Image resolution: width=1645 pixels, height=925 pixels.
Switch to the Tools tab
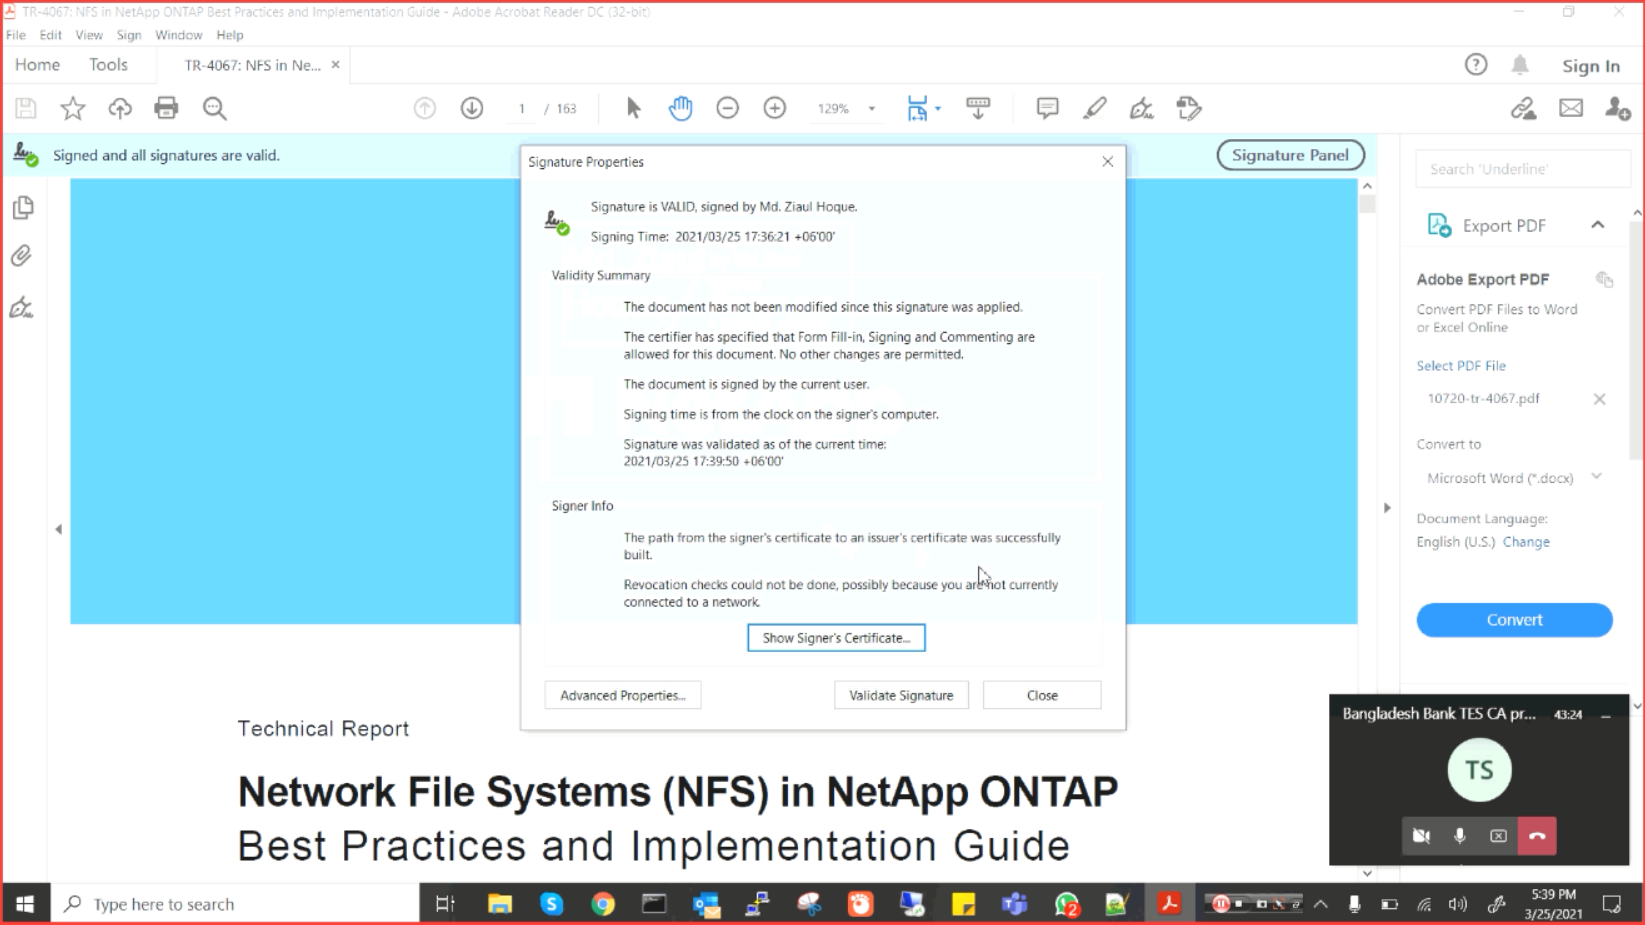(x=108, y=65)
